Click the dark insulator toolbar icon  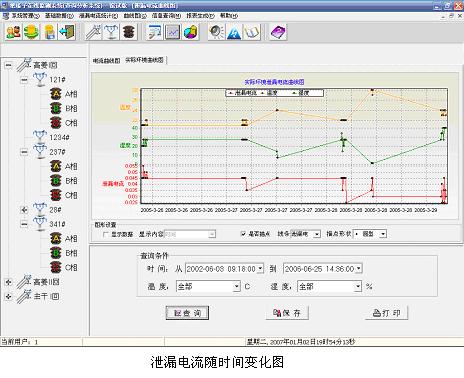[129, 32]
